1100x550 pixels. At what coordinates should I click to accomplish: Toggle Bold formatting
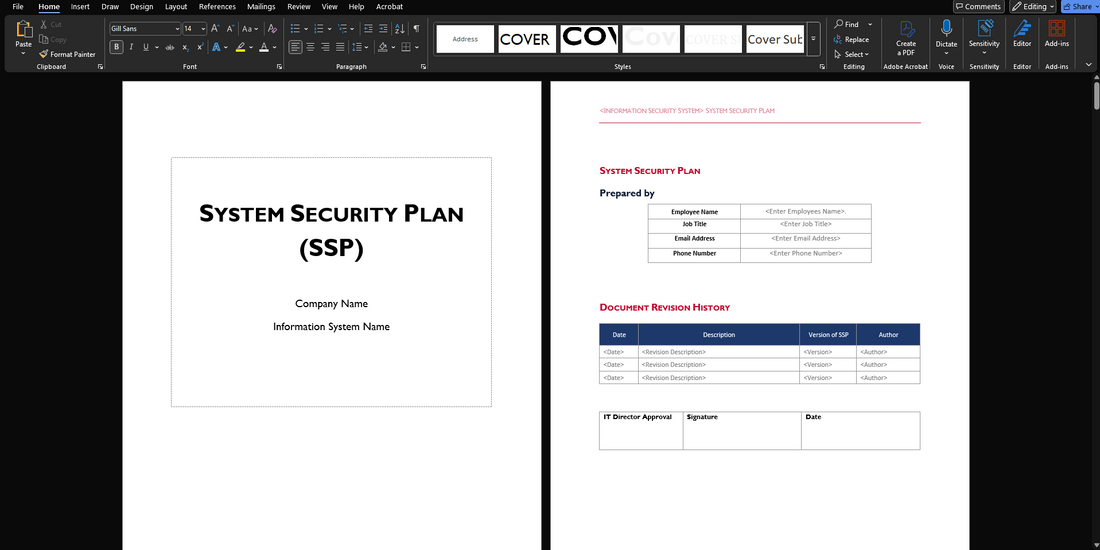click(117, 47)
